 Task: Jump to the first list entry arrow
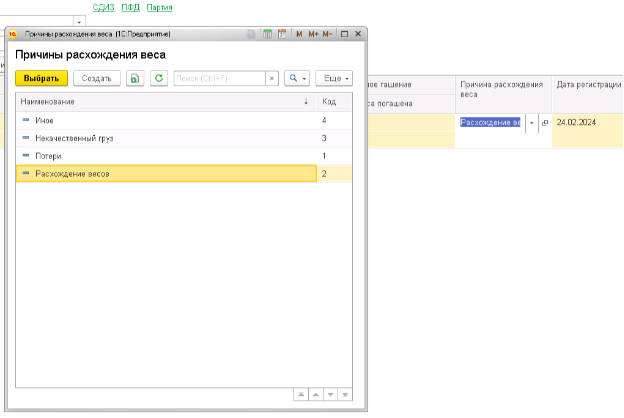pos(298,394)
